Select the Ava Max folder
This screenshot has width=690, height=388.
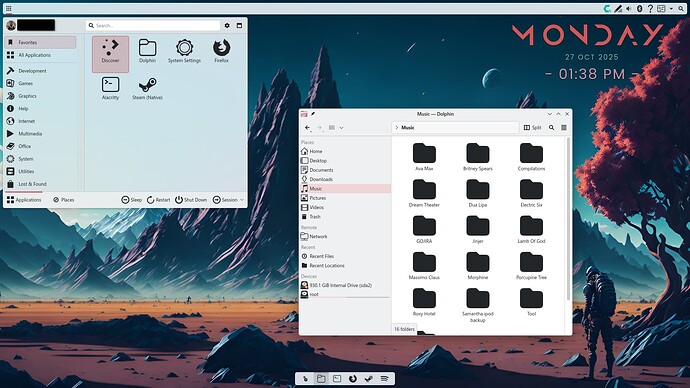click(x=424, y=157)
